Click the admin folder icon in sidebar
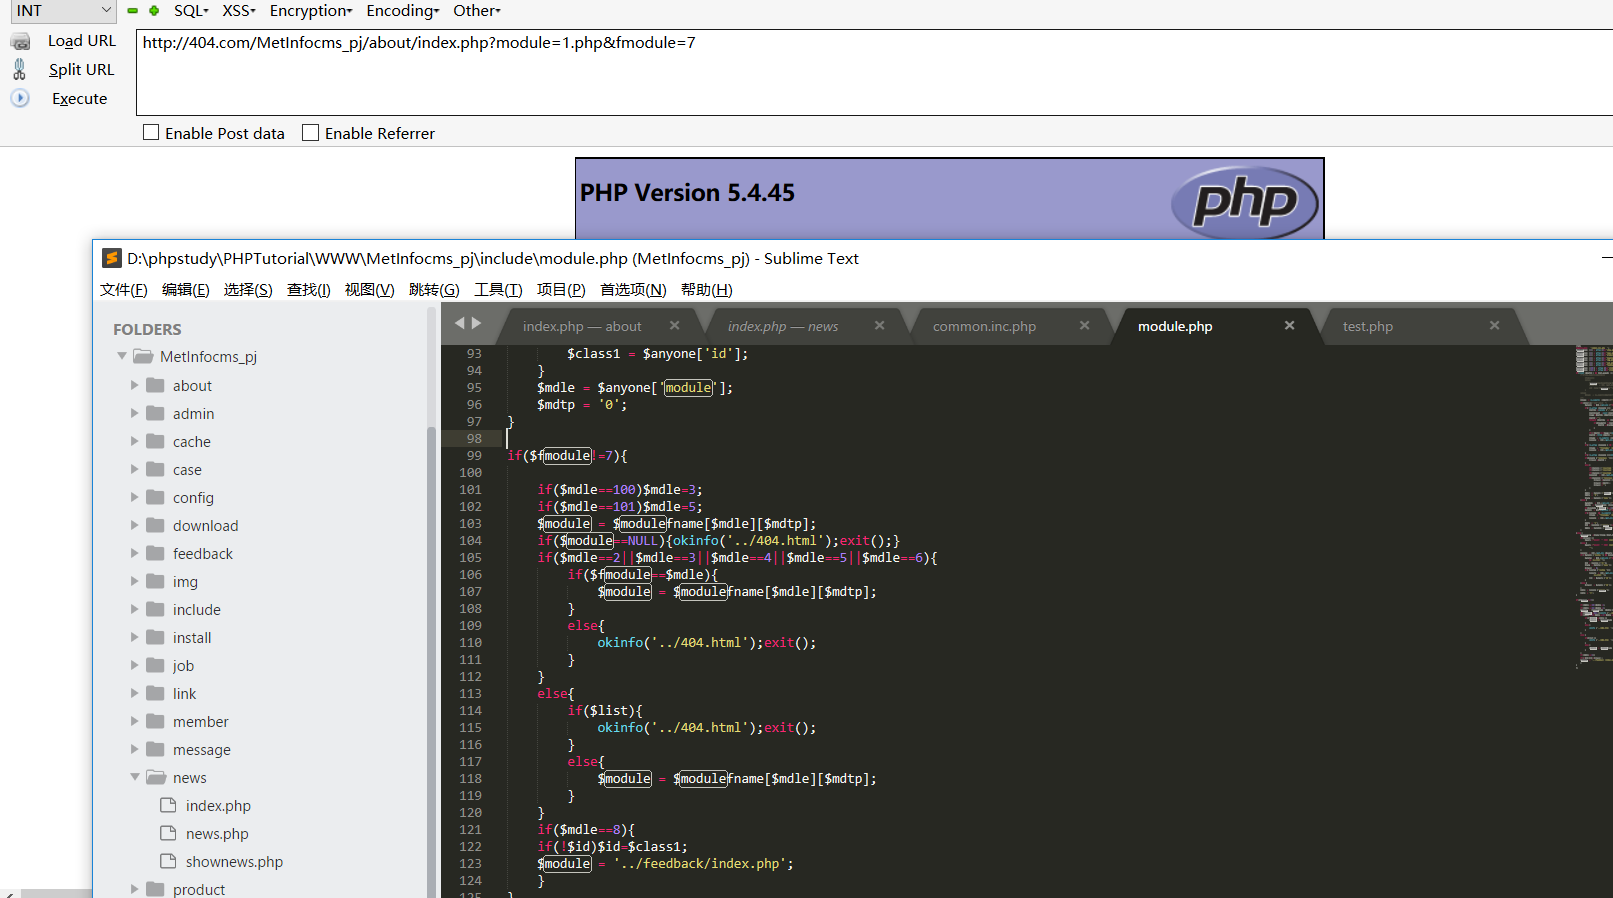The width and height of the screenshot is (1613, 898). coord(155,413)
